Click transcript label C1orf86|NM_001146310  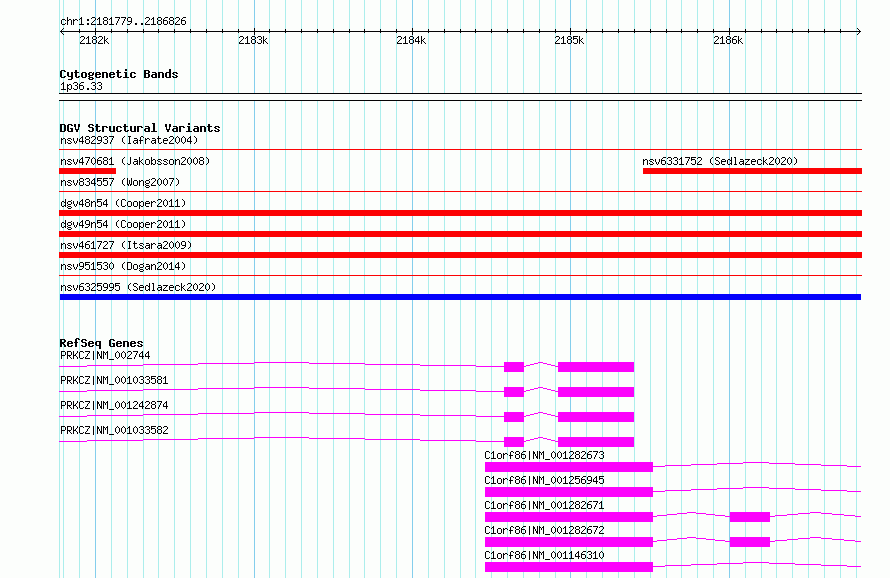click(x=544, y=555)
